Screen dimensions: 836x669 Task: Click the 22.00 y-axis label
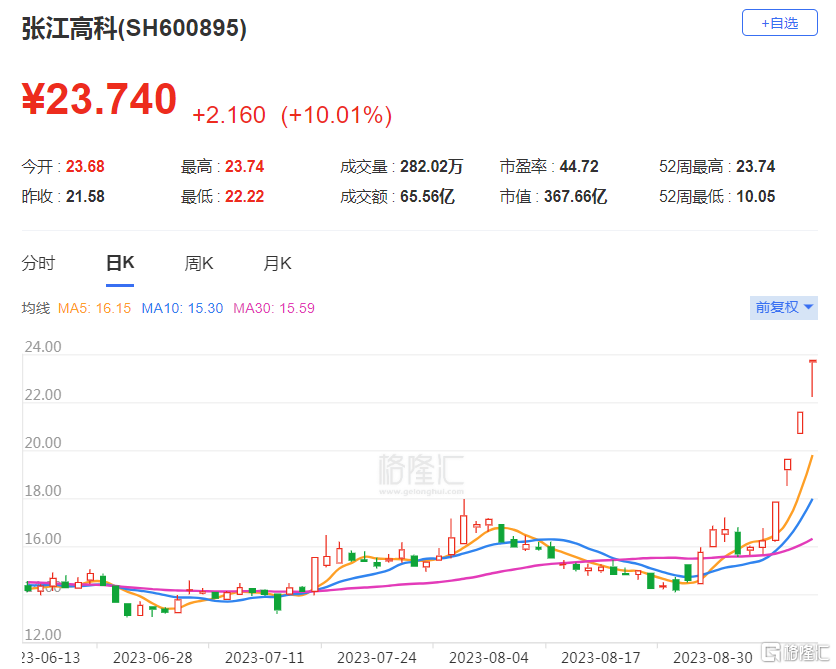pos(43,395)
